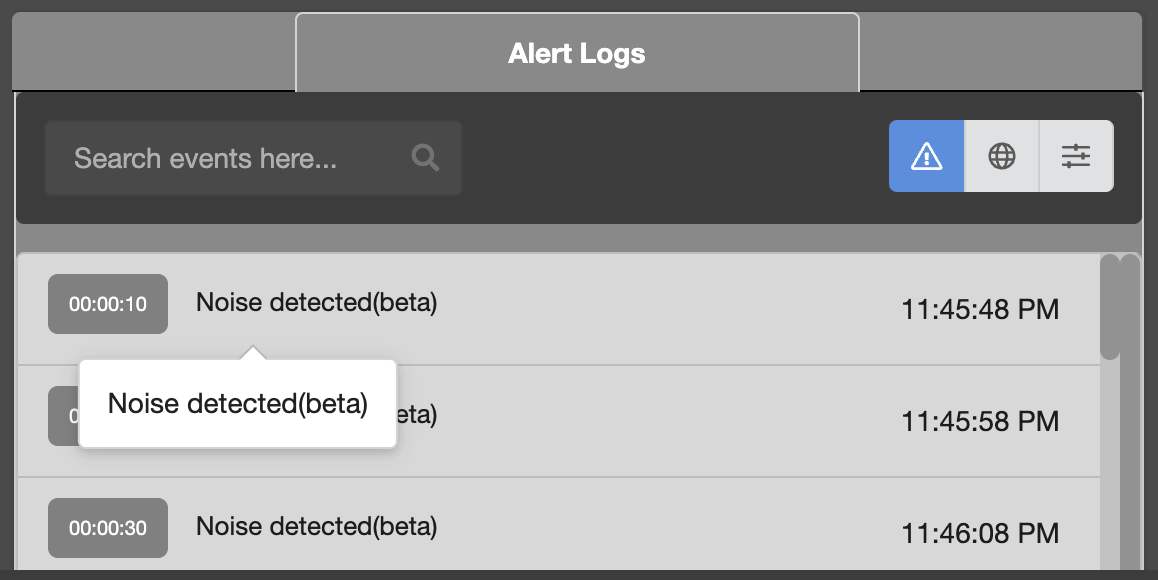Viewport: 1158px width, 580px height.
Task: Click the magnifying glass search icon
Action: pos(426,158)
